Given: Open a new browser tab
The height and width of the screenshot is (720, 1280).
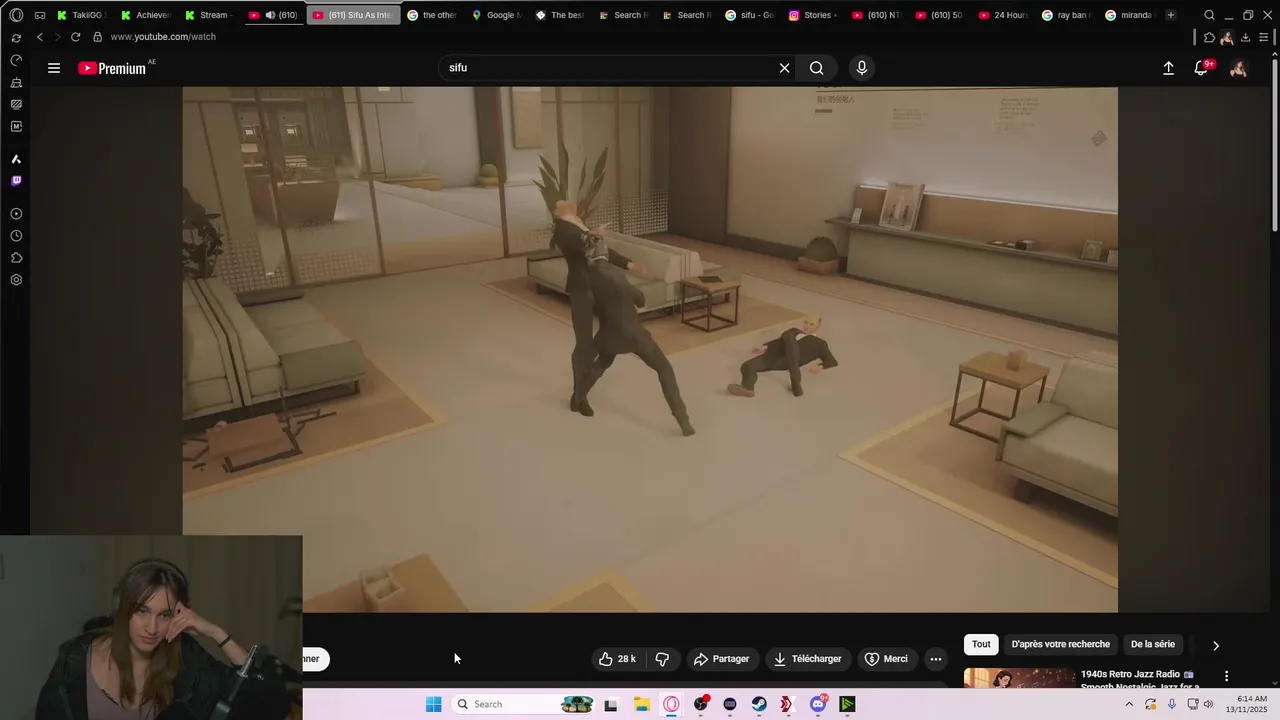Looking at the screenshot, I should pos(1171,15).
